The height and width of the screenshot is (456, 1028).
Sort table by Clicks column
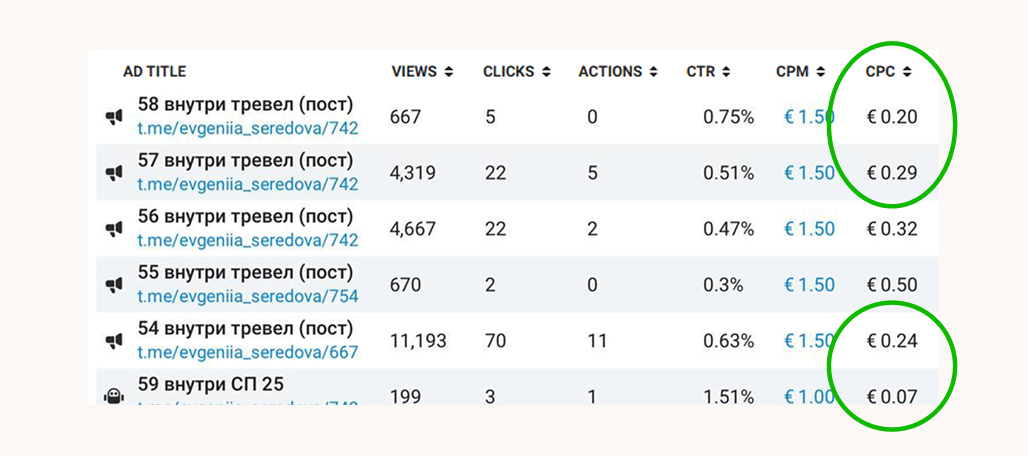coord(516,72)
